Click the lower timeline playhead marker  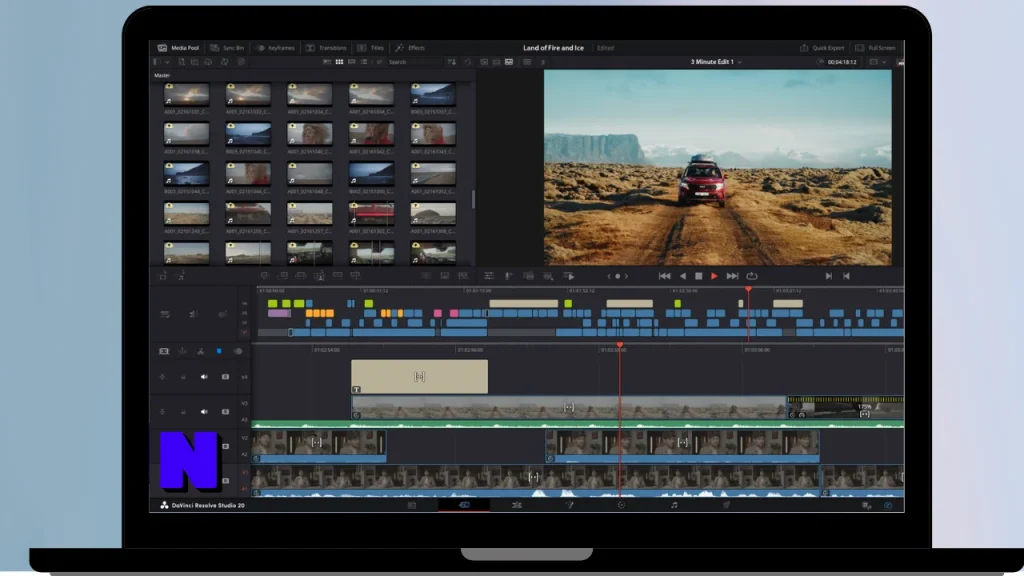620,345
